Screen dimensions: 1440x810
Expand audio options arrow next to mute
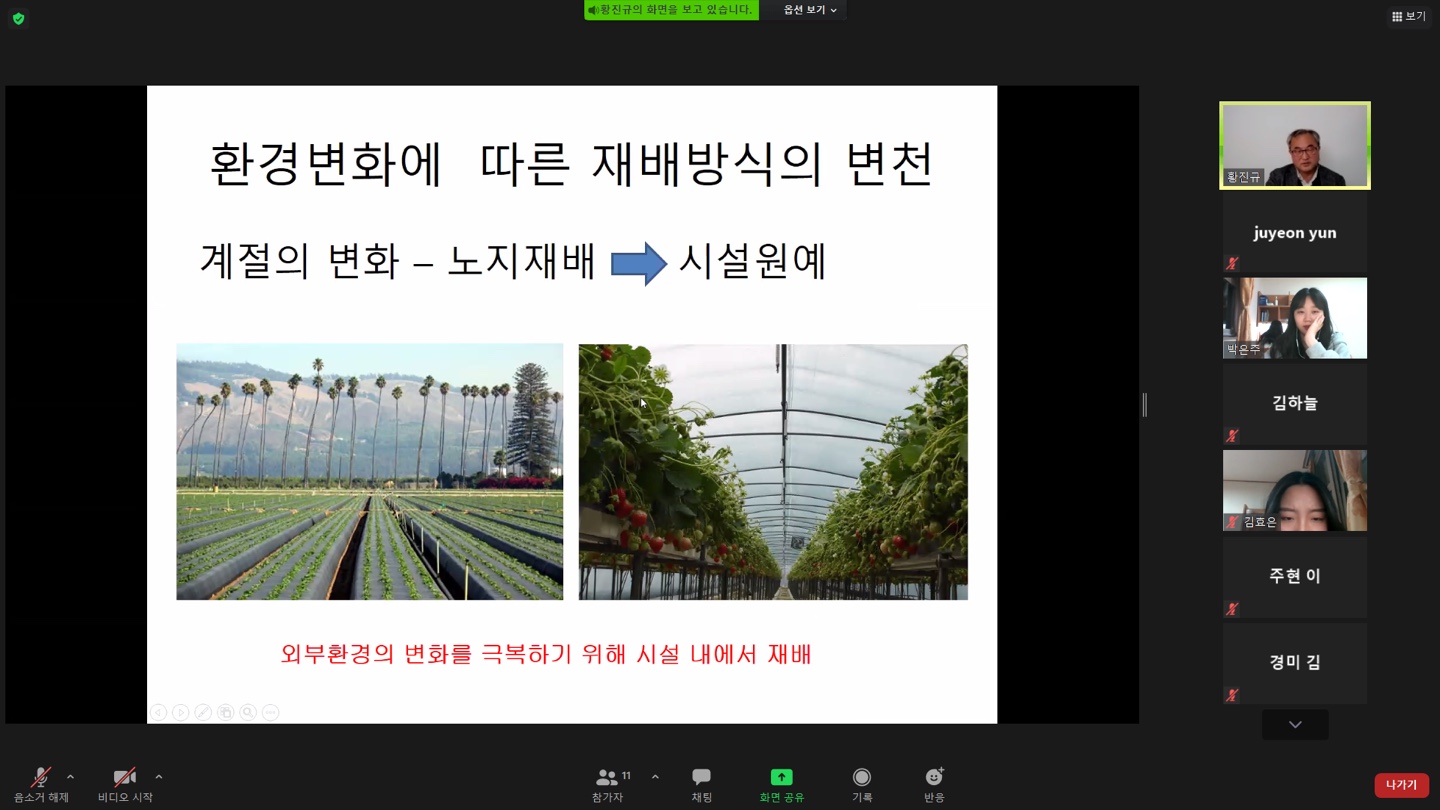(x=70, y=777)
